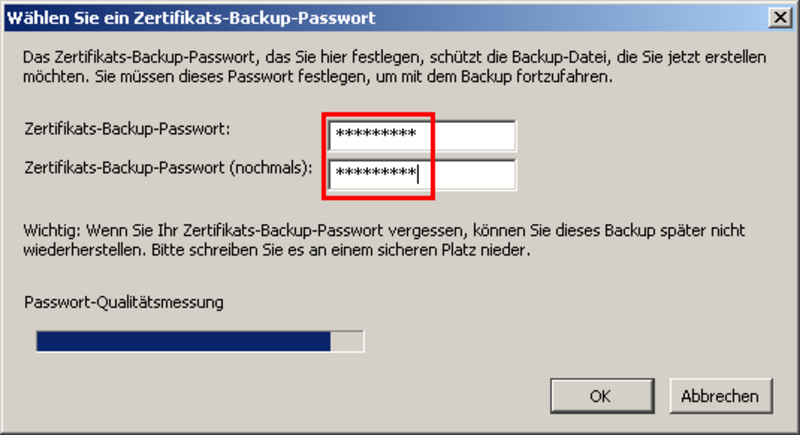The height and width of the screenshot is (435, 800).
Task: Click empty space right of nochmals field's asterisks
Action: point(475,174)
